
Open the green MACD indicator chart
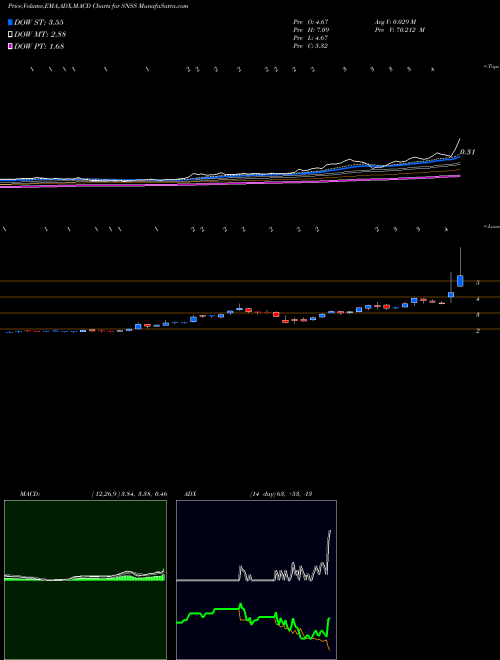85,580
